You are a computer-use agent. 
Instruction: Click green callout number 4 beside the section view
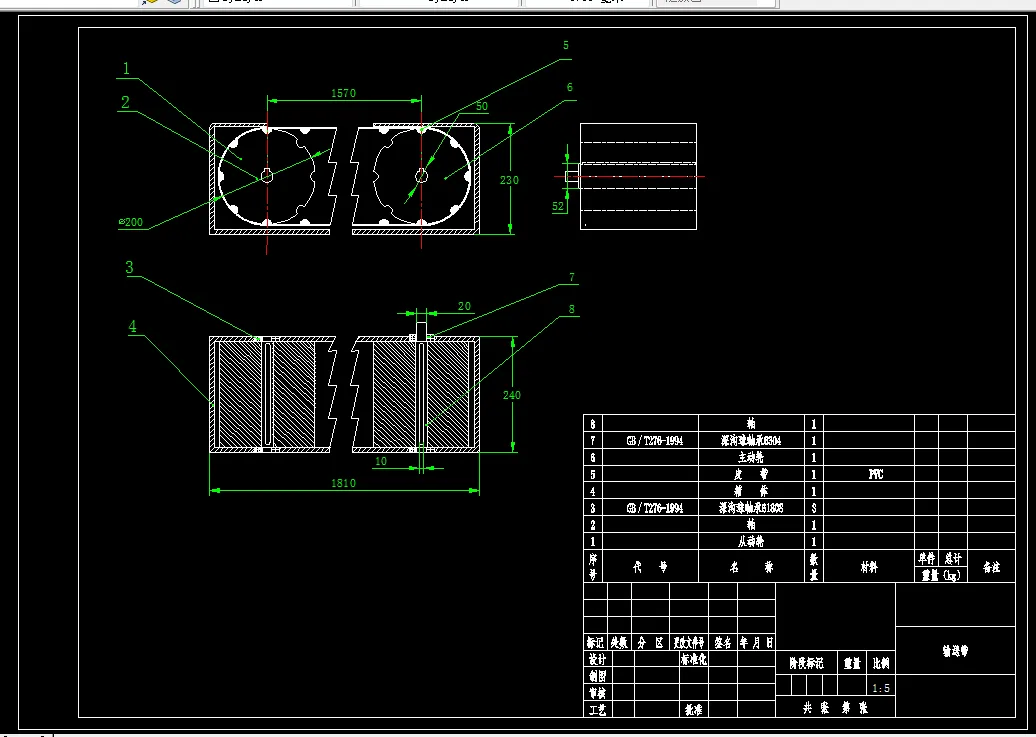[x=133, y=327]
